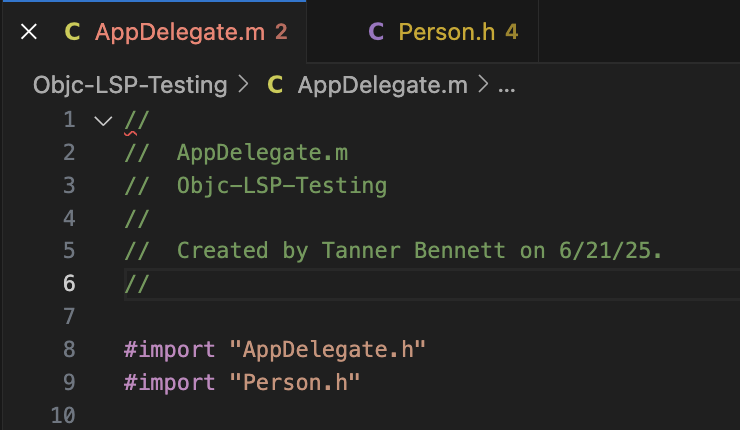Click the "AppDelegate.h" import string
740x430 pixels.
click(x=328, y=350)
